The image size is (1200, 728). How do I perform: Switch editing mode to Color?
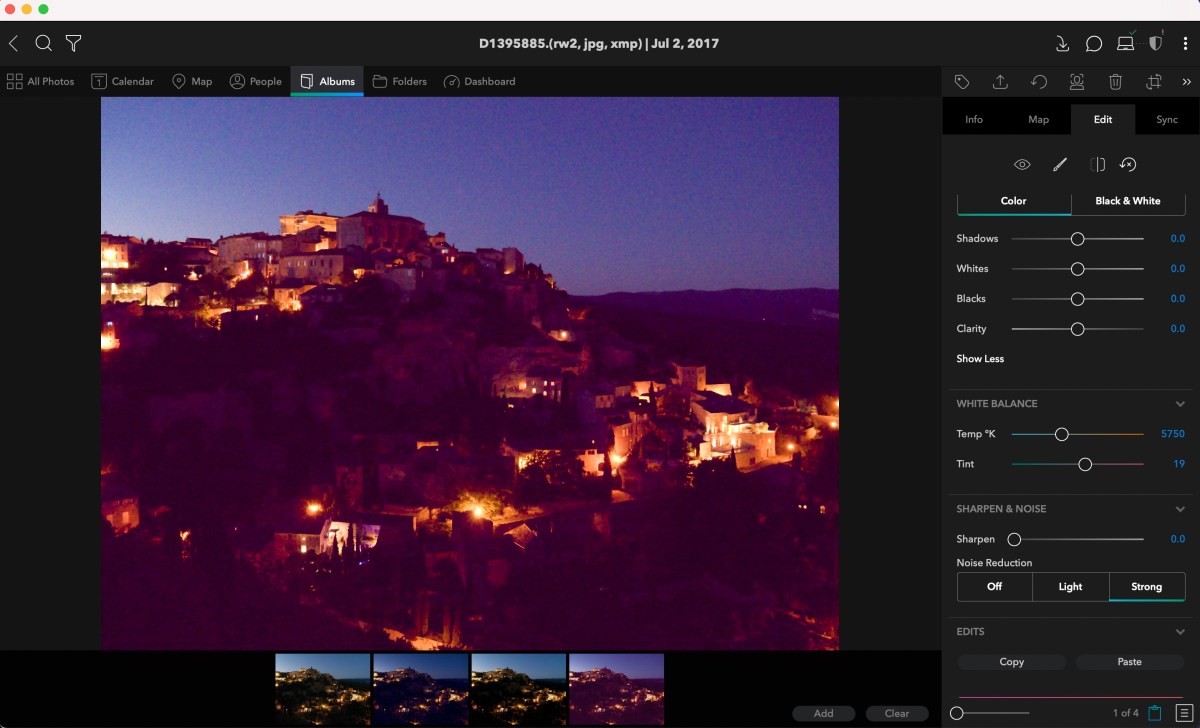click(x=1014, y=201)
